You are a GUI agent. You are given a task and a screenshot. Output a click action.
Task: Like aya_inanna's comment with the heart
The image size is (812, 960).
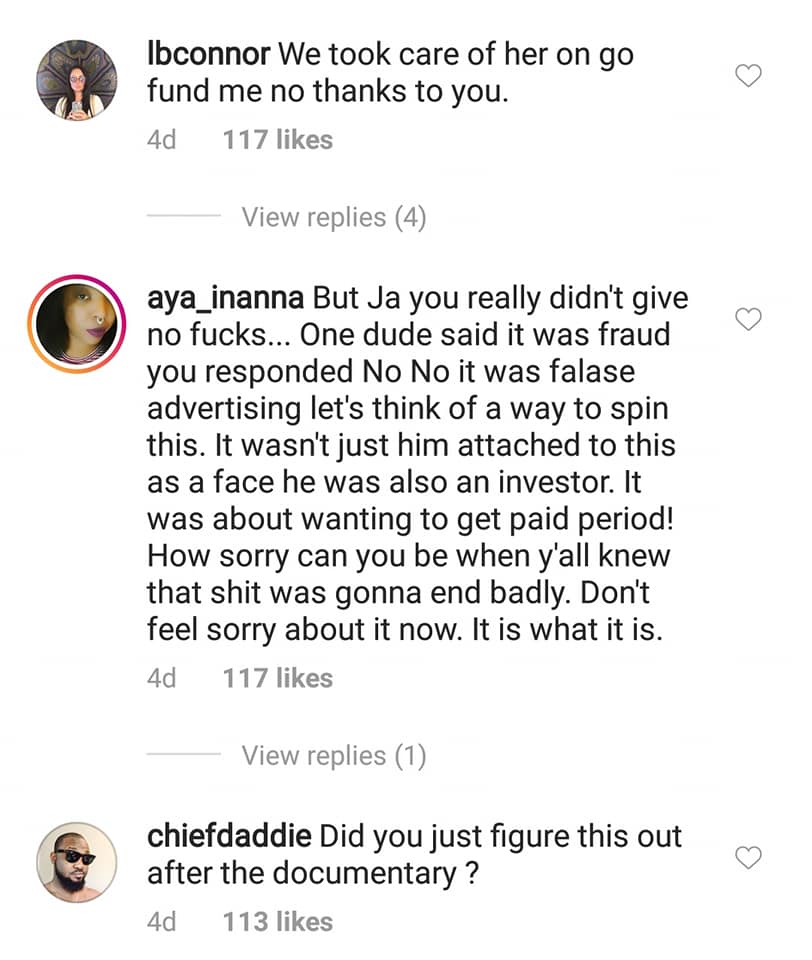click(x=748, y=319)
